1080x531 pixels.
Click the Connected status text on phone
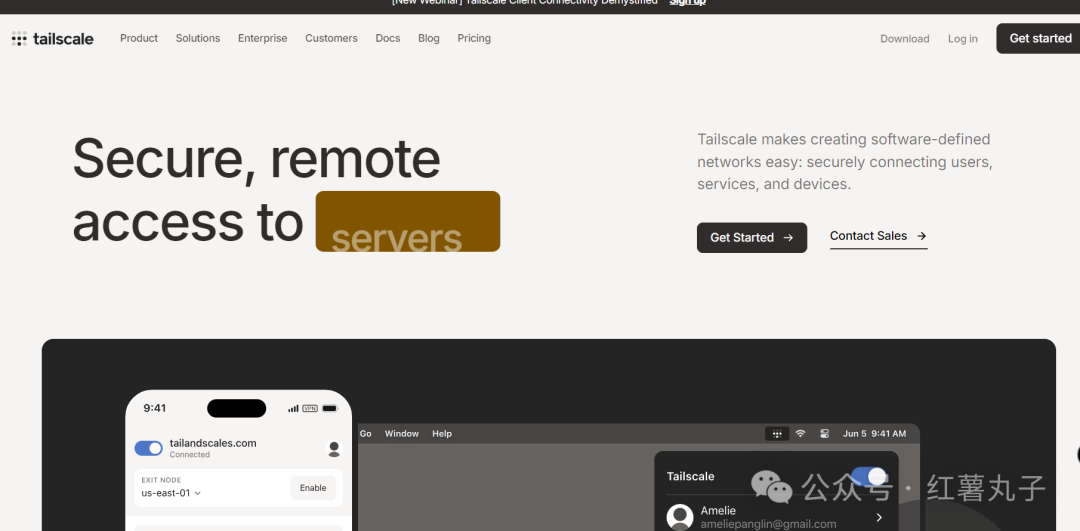(189, 455)
